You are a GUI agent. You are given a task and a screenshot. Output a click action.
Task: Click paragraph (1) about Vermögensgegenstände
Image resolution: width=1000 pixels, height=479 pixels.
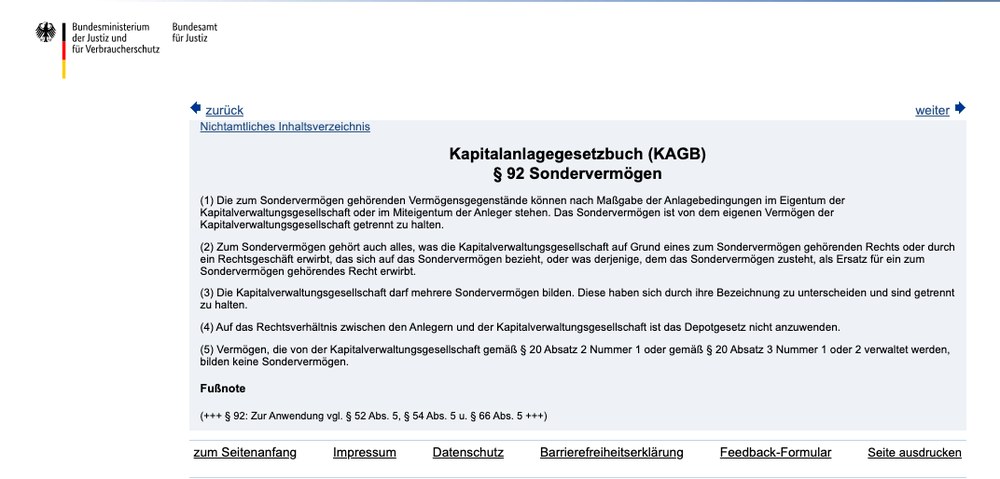[522, 212]
